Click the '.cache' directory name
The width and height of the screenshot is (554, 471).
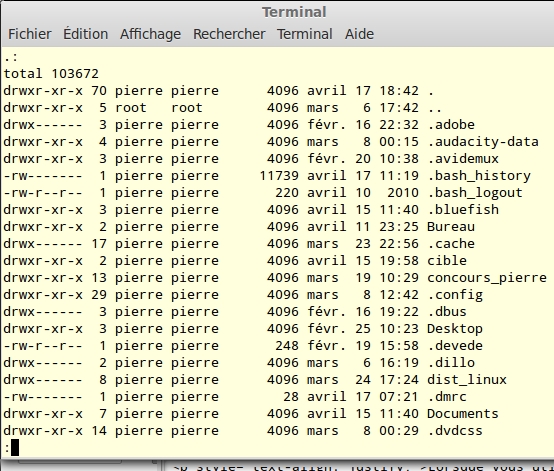451,243
